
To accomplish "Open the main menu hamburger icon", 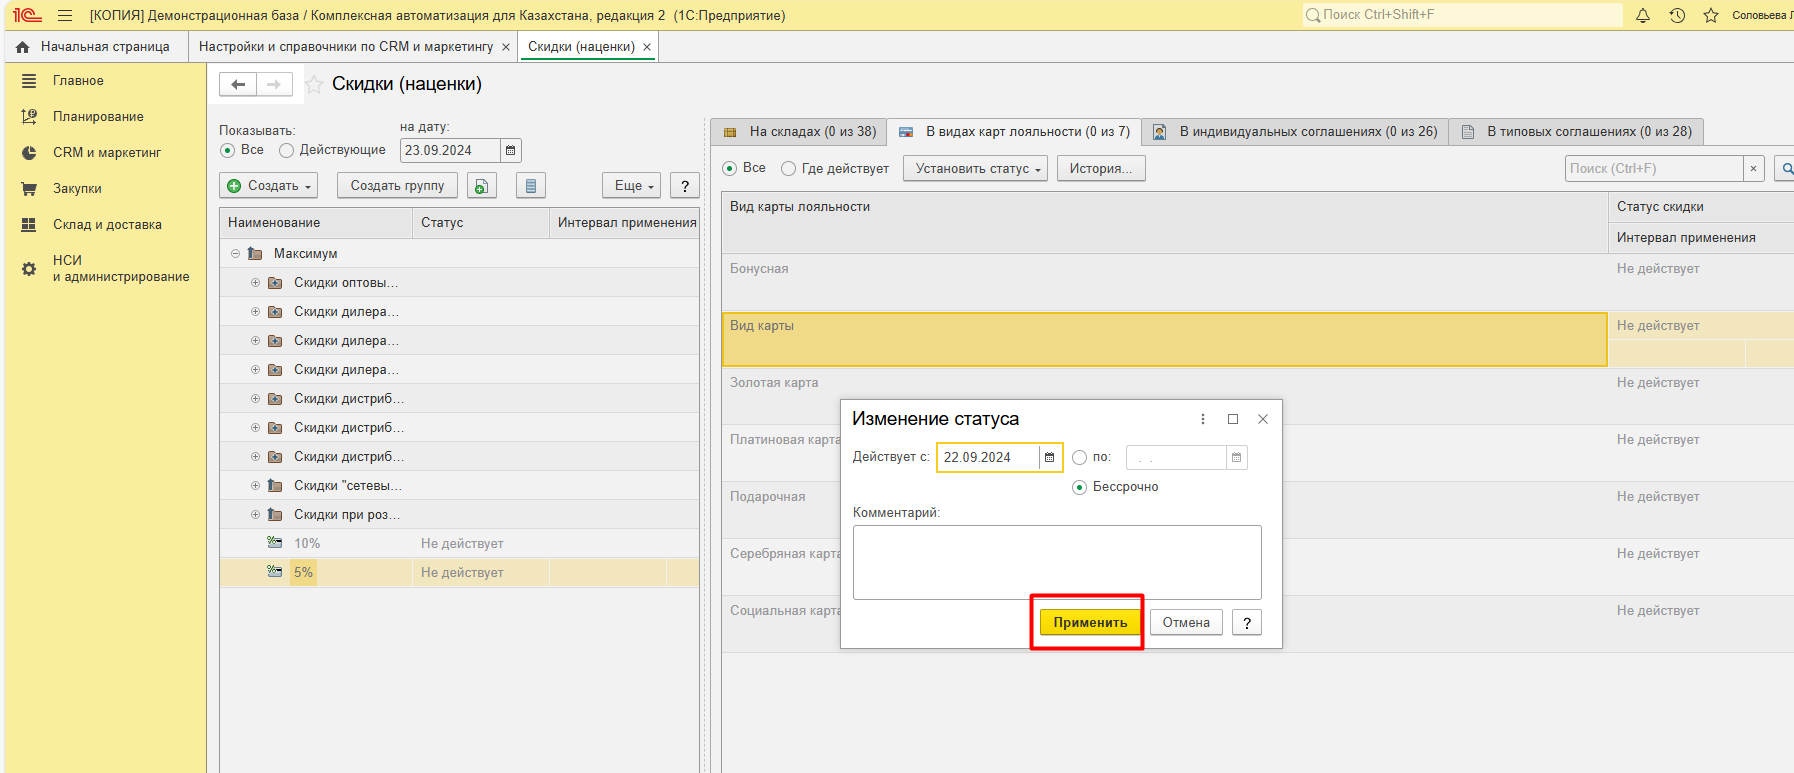I will pyautogui.click(x=65, y=15).
